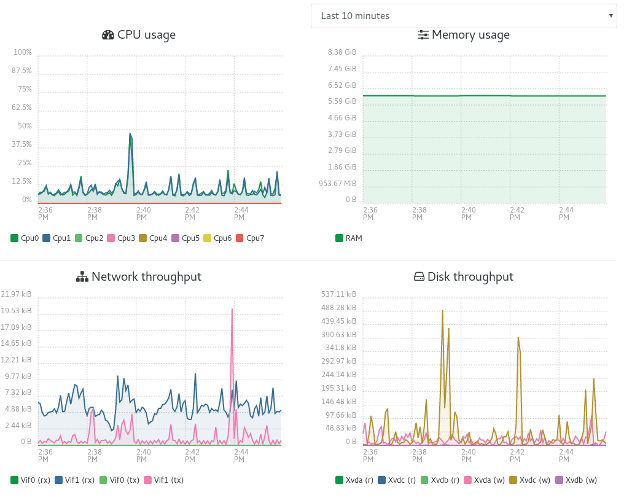Click the Memory usage chart title
Screen dimensions: 624x500
pyautogui.click(x=470, y=35)
